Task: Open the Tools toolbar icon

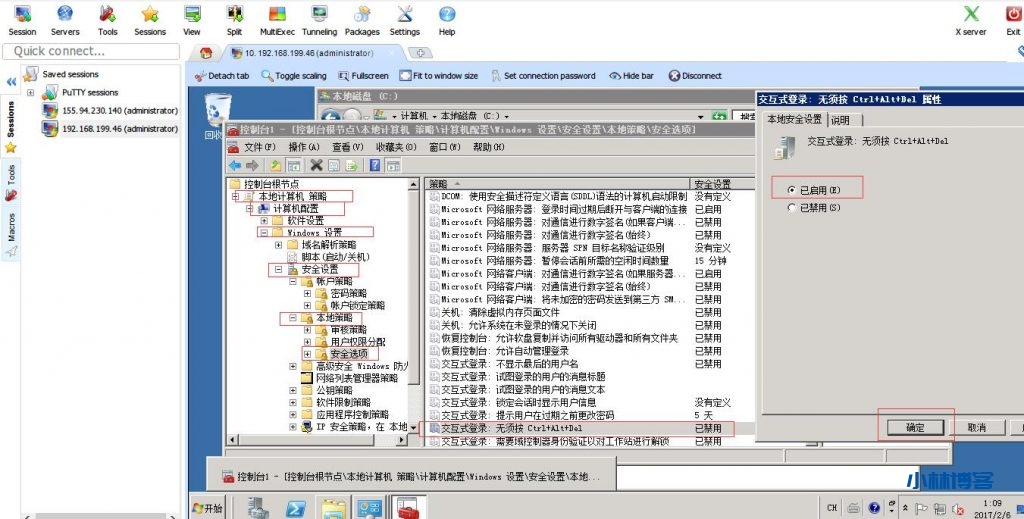Action: 107,19
